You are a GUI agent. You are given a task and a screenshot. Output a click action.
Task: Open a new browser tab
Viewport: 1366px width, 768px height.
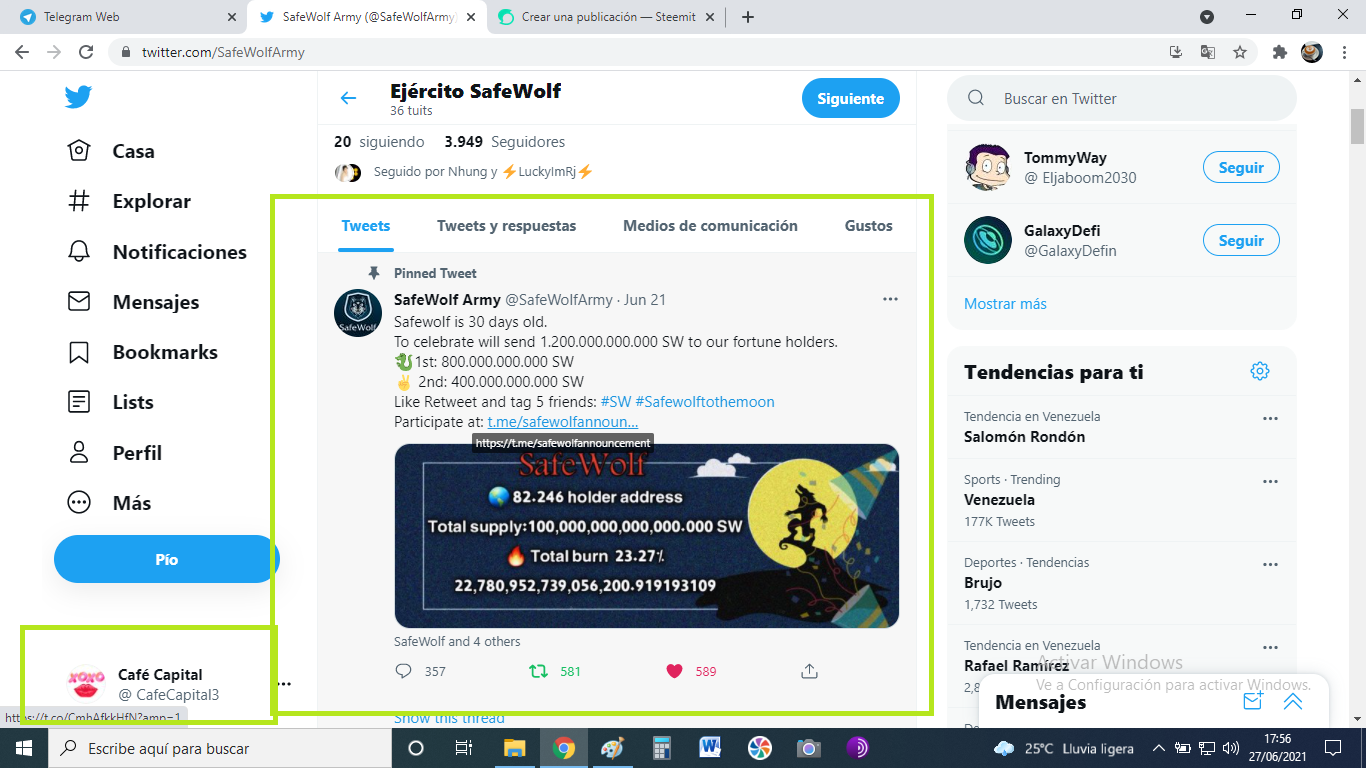[748, 17]
